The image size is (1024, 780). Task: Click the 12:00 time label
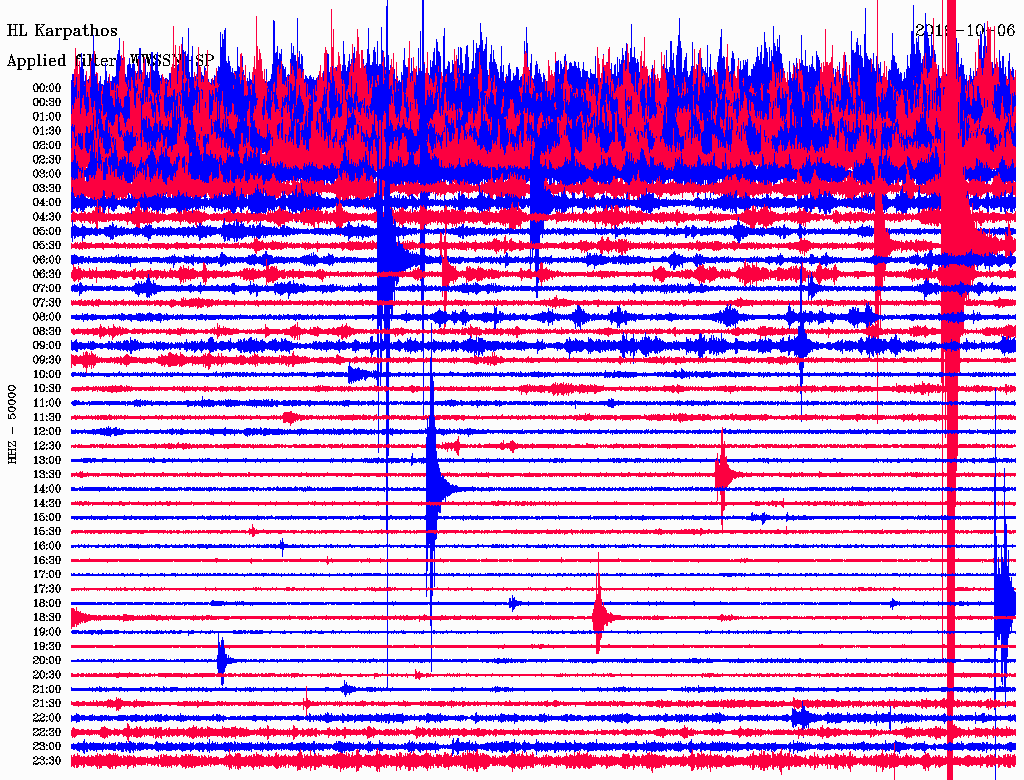coord(47,432)
